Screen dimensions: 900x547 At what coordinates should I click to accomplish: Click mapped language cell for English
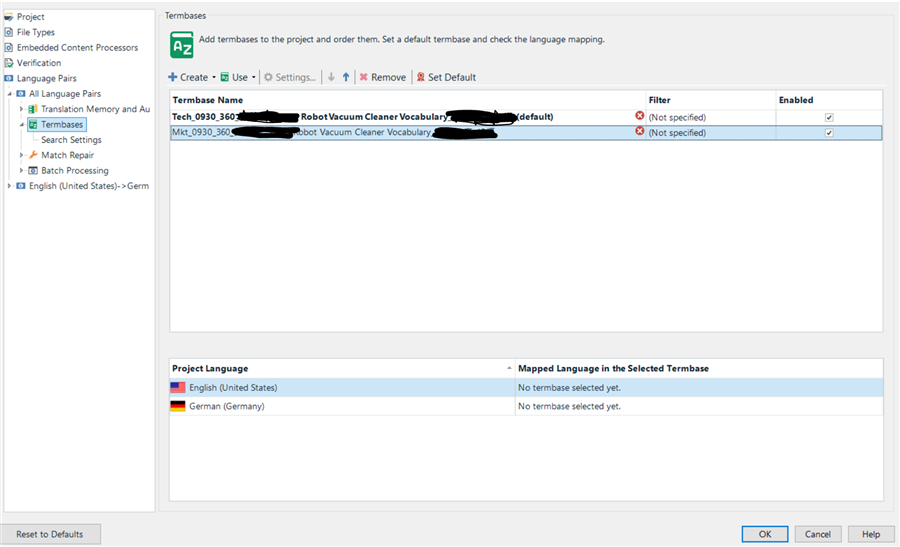[x=699, y=387]
